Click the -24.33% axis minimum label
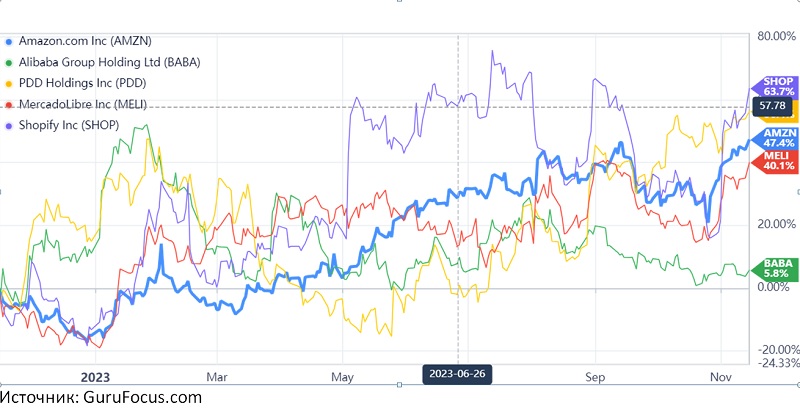This screenshot has width=800, height=412. point(776,363)
